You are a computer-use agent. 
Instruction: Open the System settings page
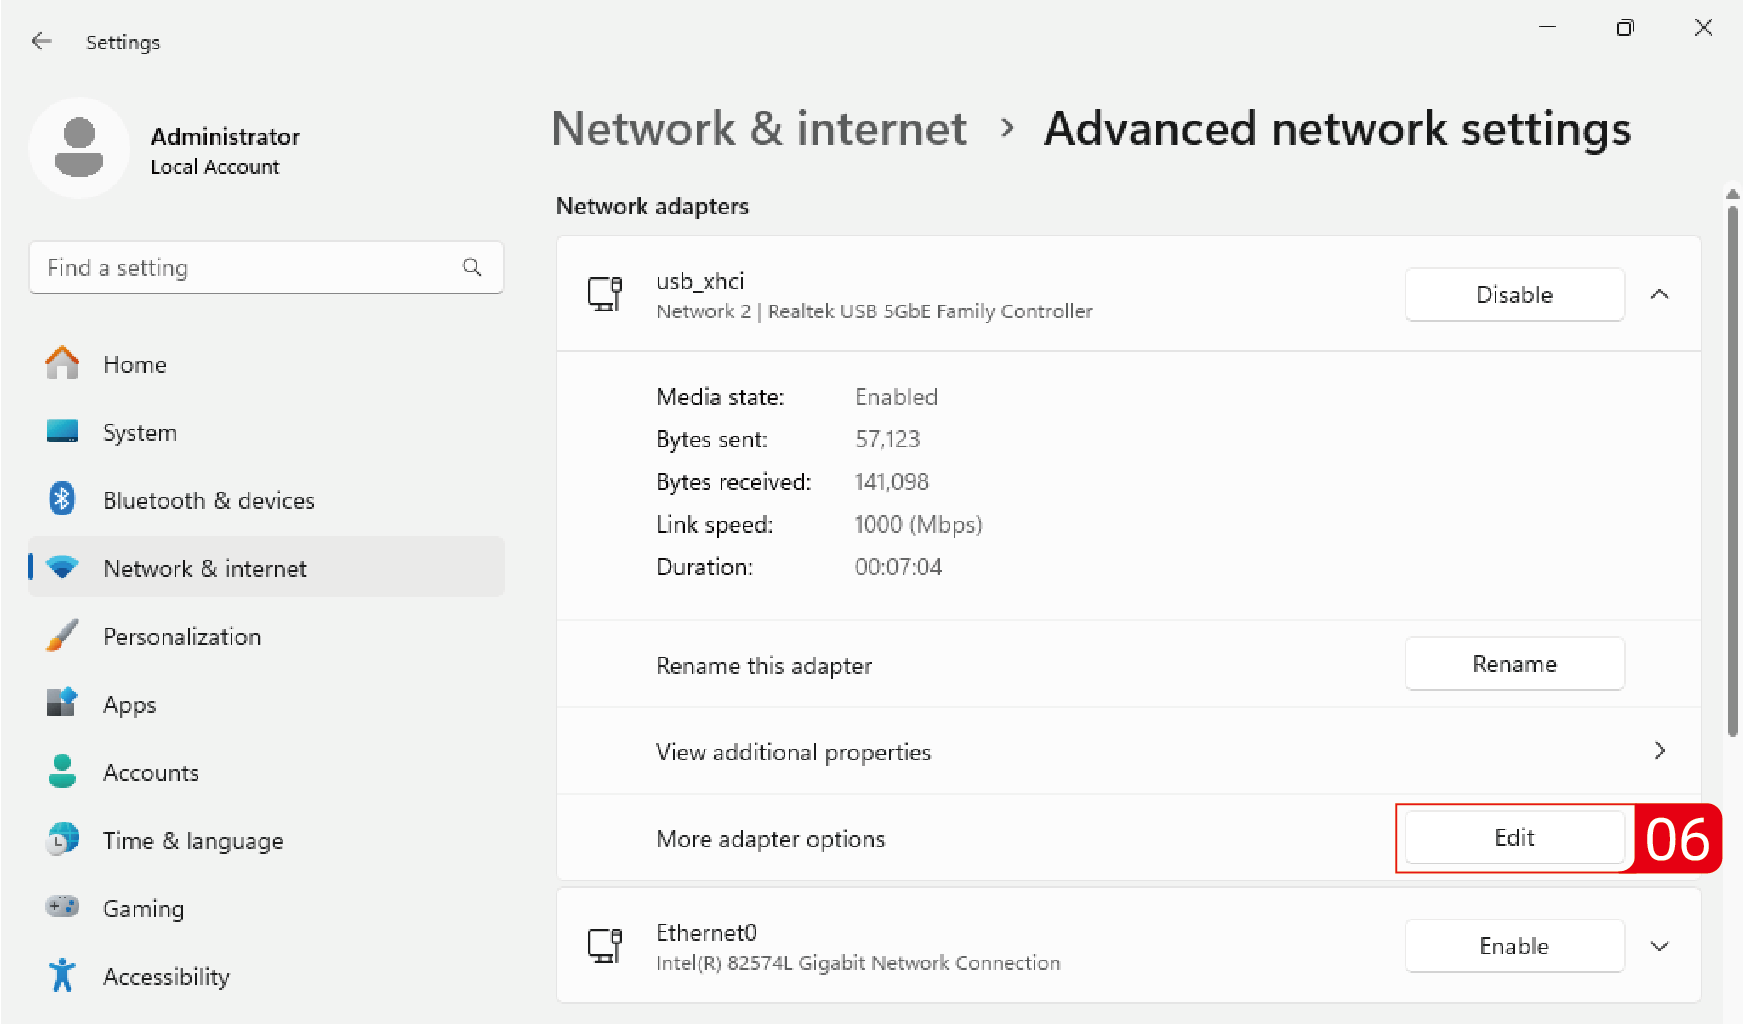(x=140, y=432)
